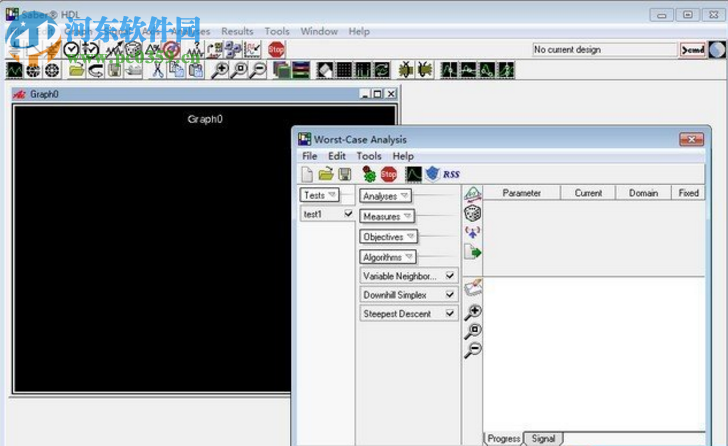
Task: Open the File menu in Worst-Case Analysis
Action: pyautogui.click(x=310, y=156)
